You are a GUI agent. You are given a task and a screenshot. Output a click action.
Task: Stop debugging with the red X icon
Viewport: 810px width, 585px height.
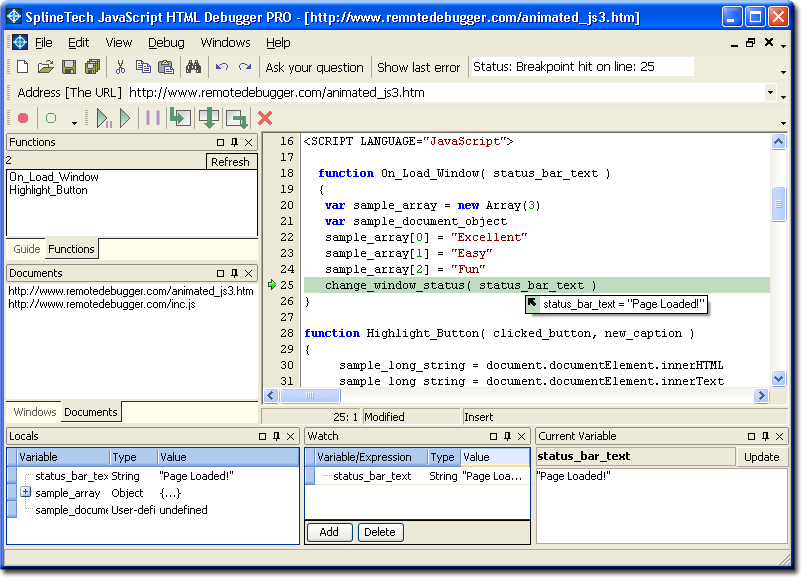pos(265,118)
